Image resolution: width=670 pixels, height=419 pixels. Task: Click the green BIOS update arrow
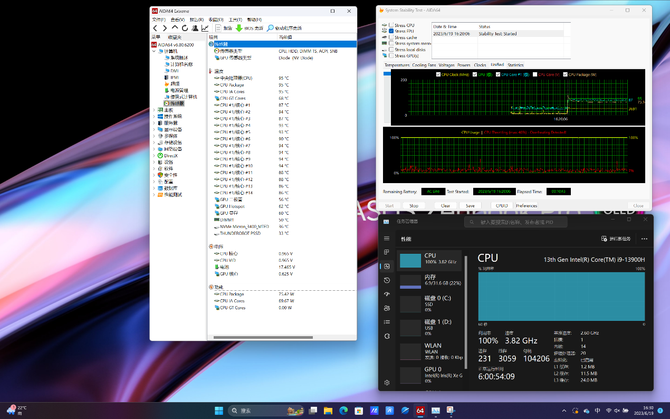pyautogui.click(x=239, y=28)
